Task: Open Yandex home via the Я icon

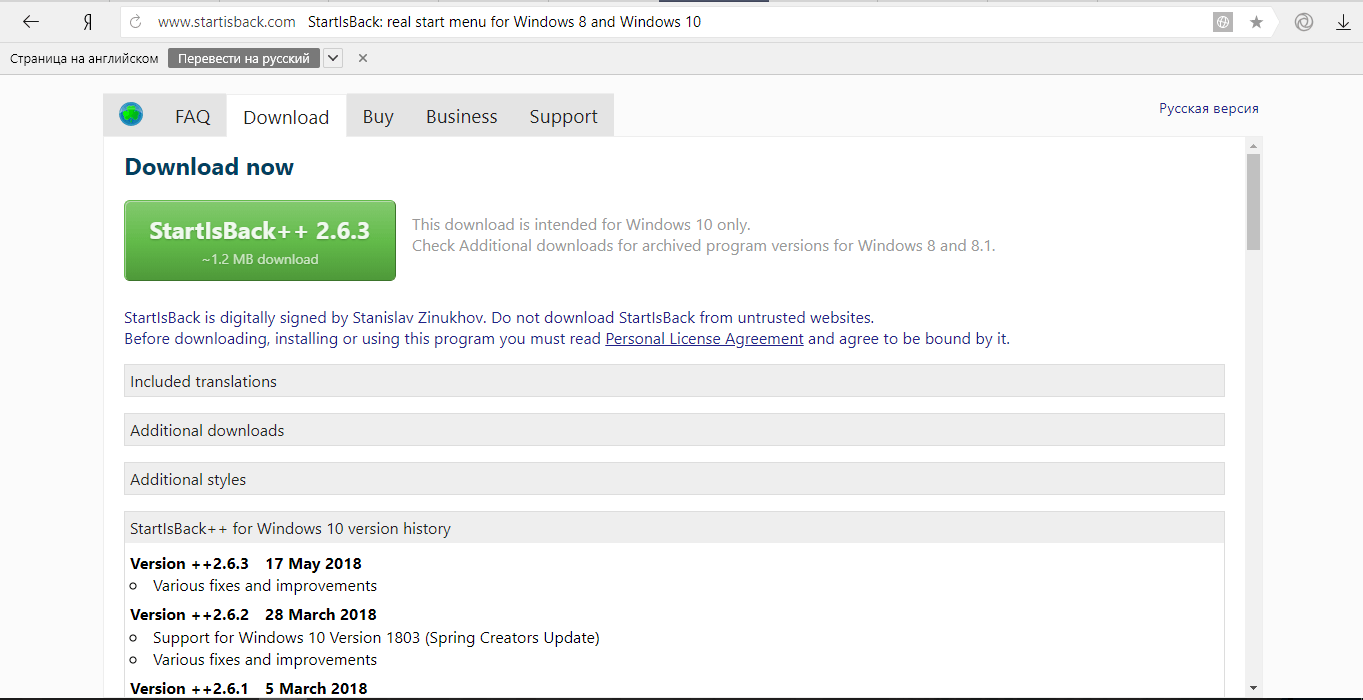Action: click(87, 22)
